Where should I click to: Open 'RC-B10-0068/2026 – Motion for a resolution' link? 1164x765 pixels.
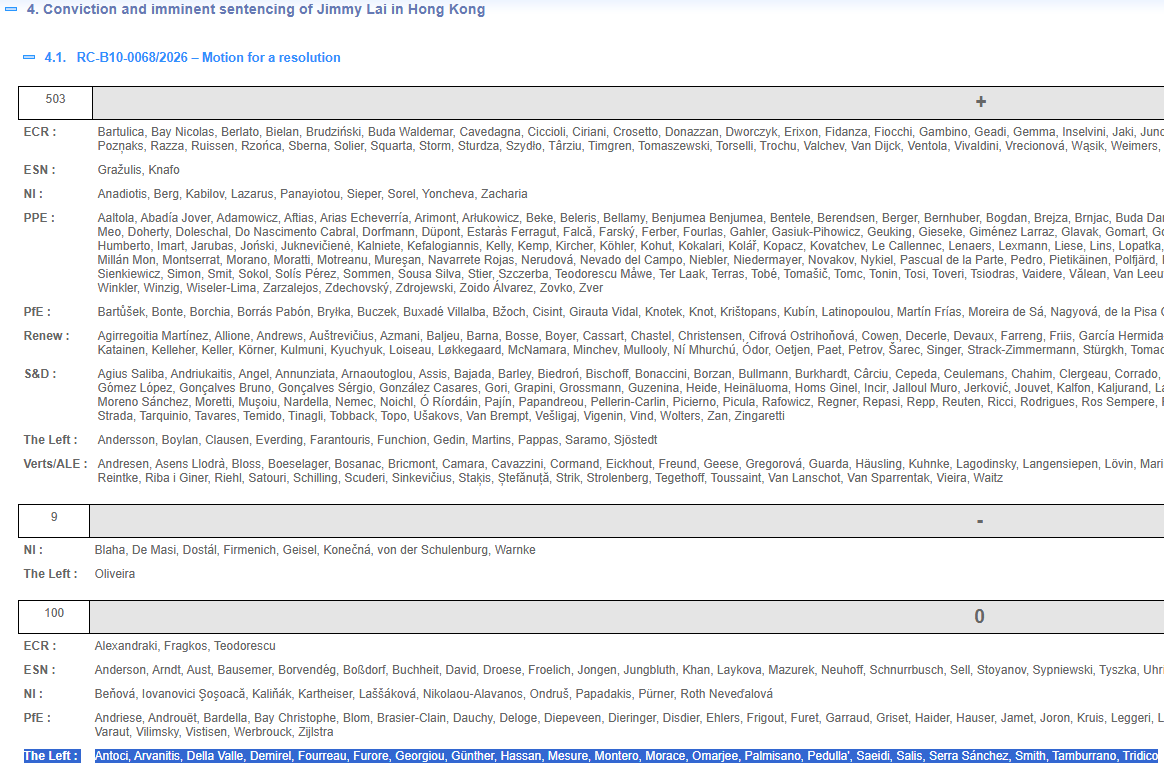click(x=209, y=57)
